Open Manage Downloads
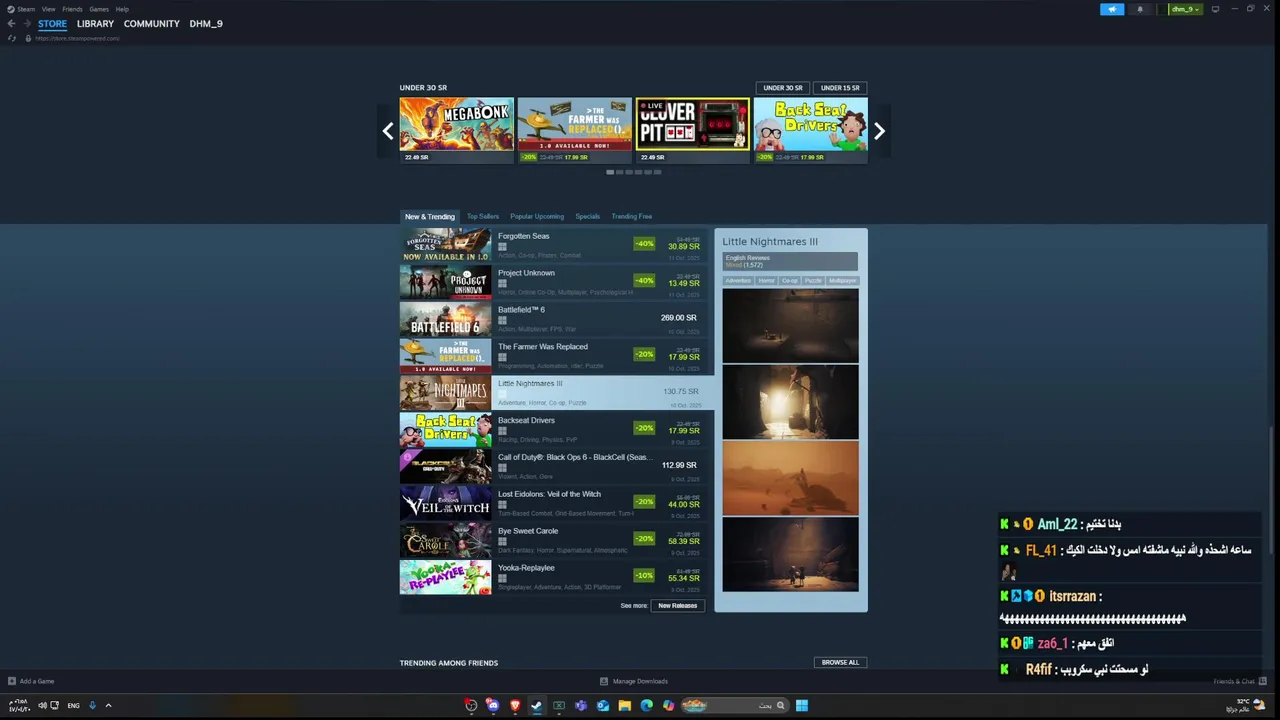 click(x=634, y=681)
